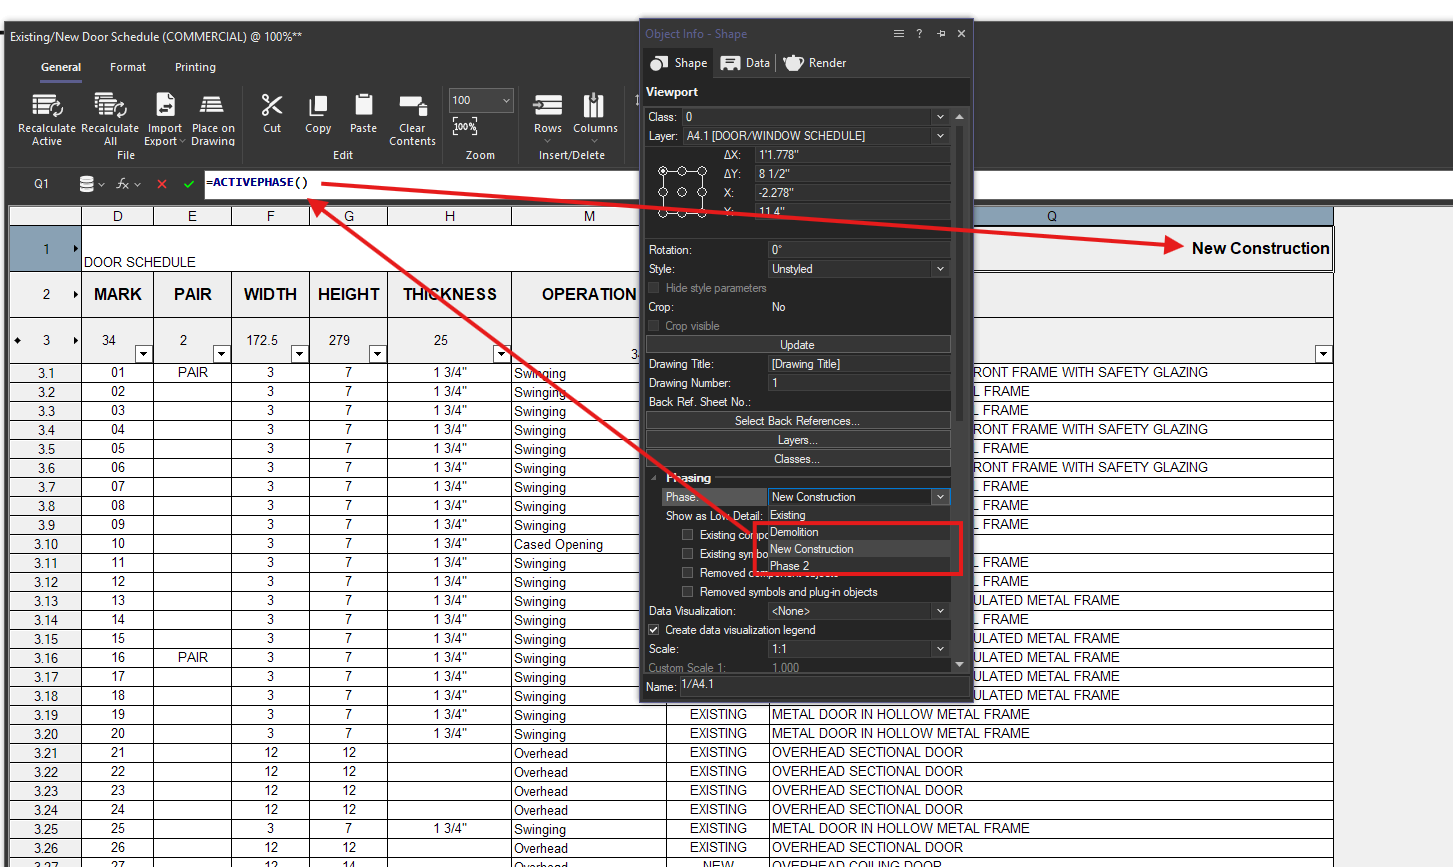The image size is (1453, 867).
Task: Click Place on Drawing icon
Action: pos(212,106)
